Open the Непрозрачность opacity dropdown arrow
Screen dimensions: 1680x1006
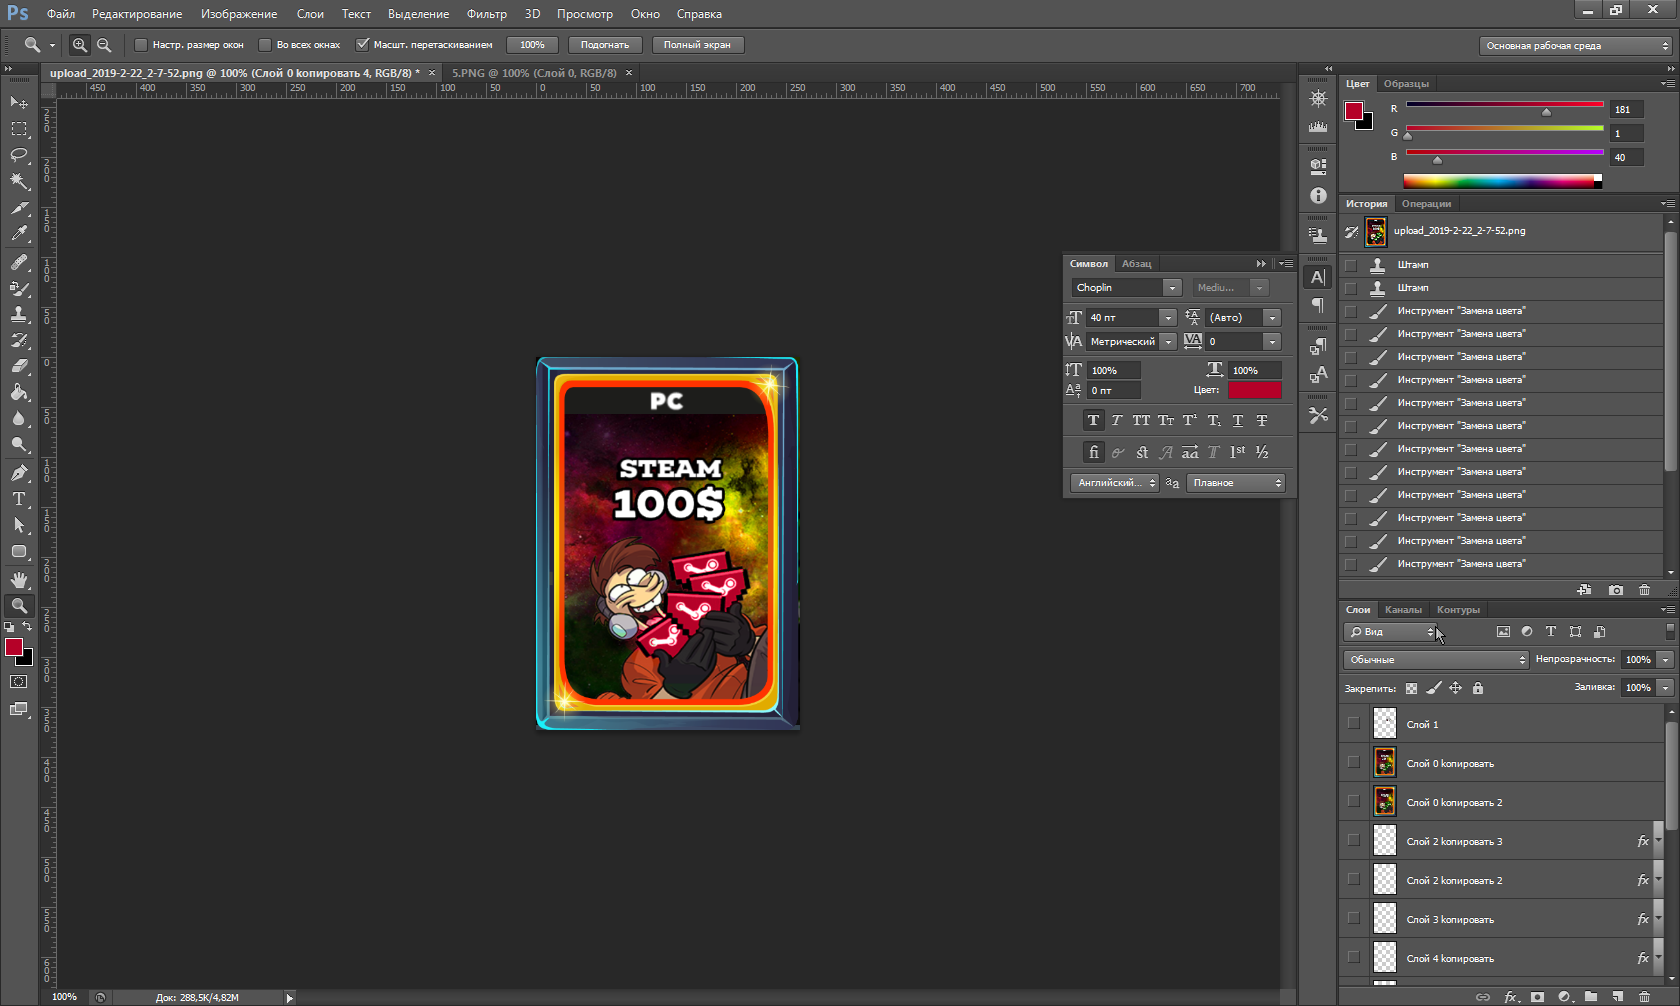(x=1665, y=660)
